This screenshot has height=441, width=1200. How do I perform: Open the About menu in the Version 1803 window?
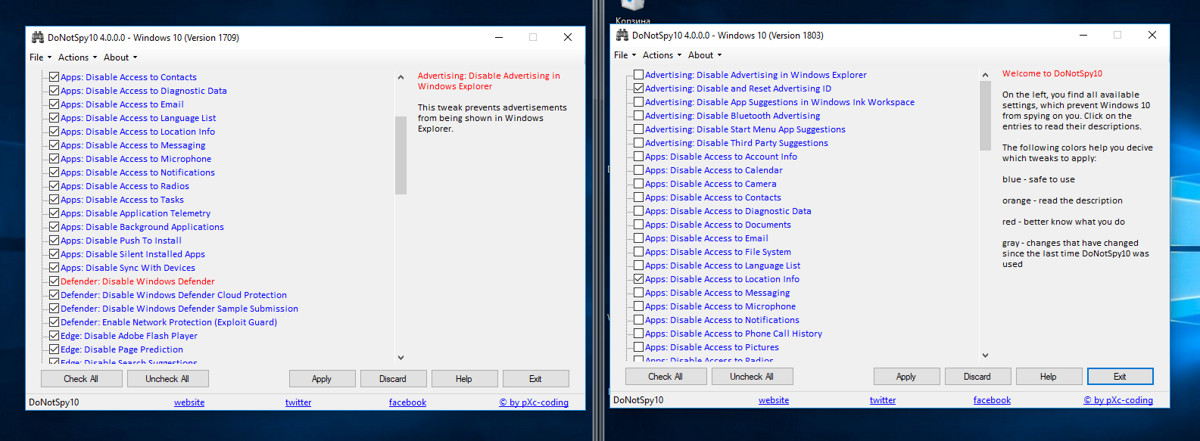703,55
